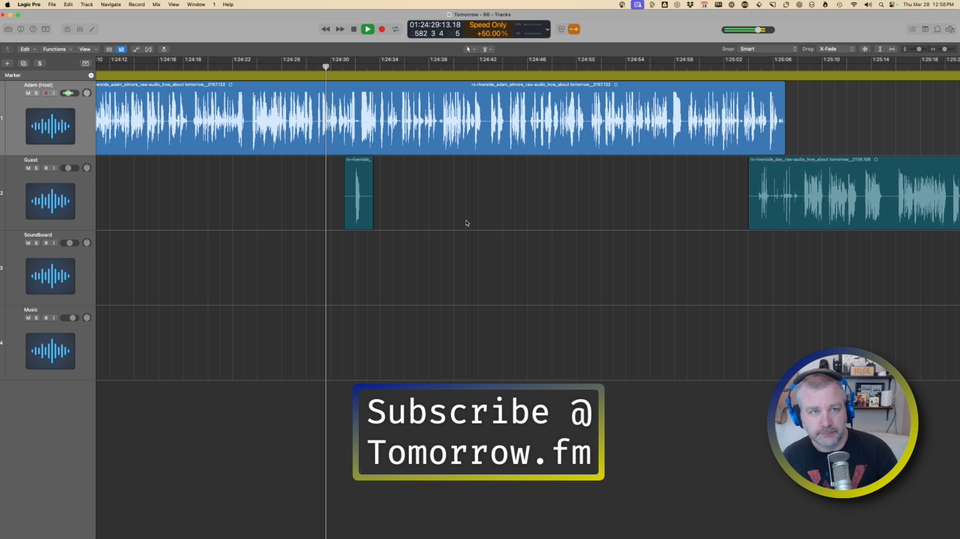Enable input monitoring on the Music track
Viewport: 960px width, 539px height.
pyautogui.click(x=54, y=318)
